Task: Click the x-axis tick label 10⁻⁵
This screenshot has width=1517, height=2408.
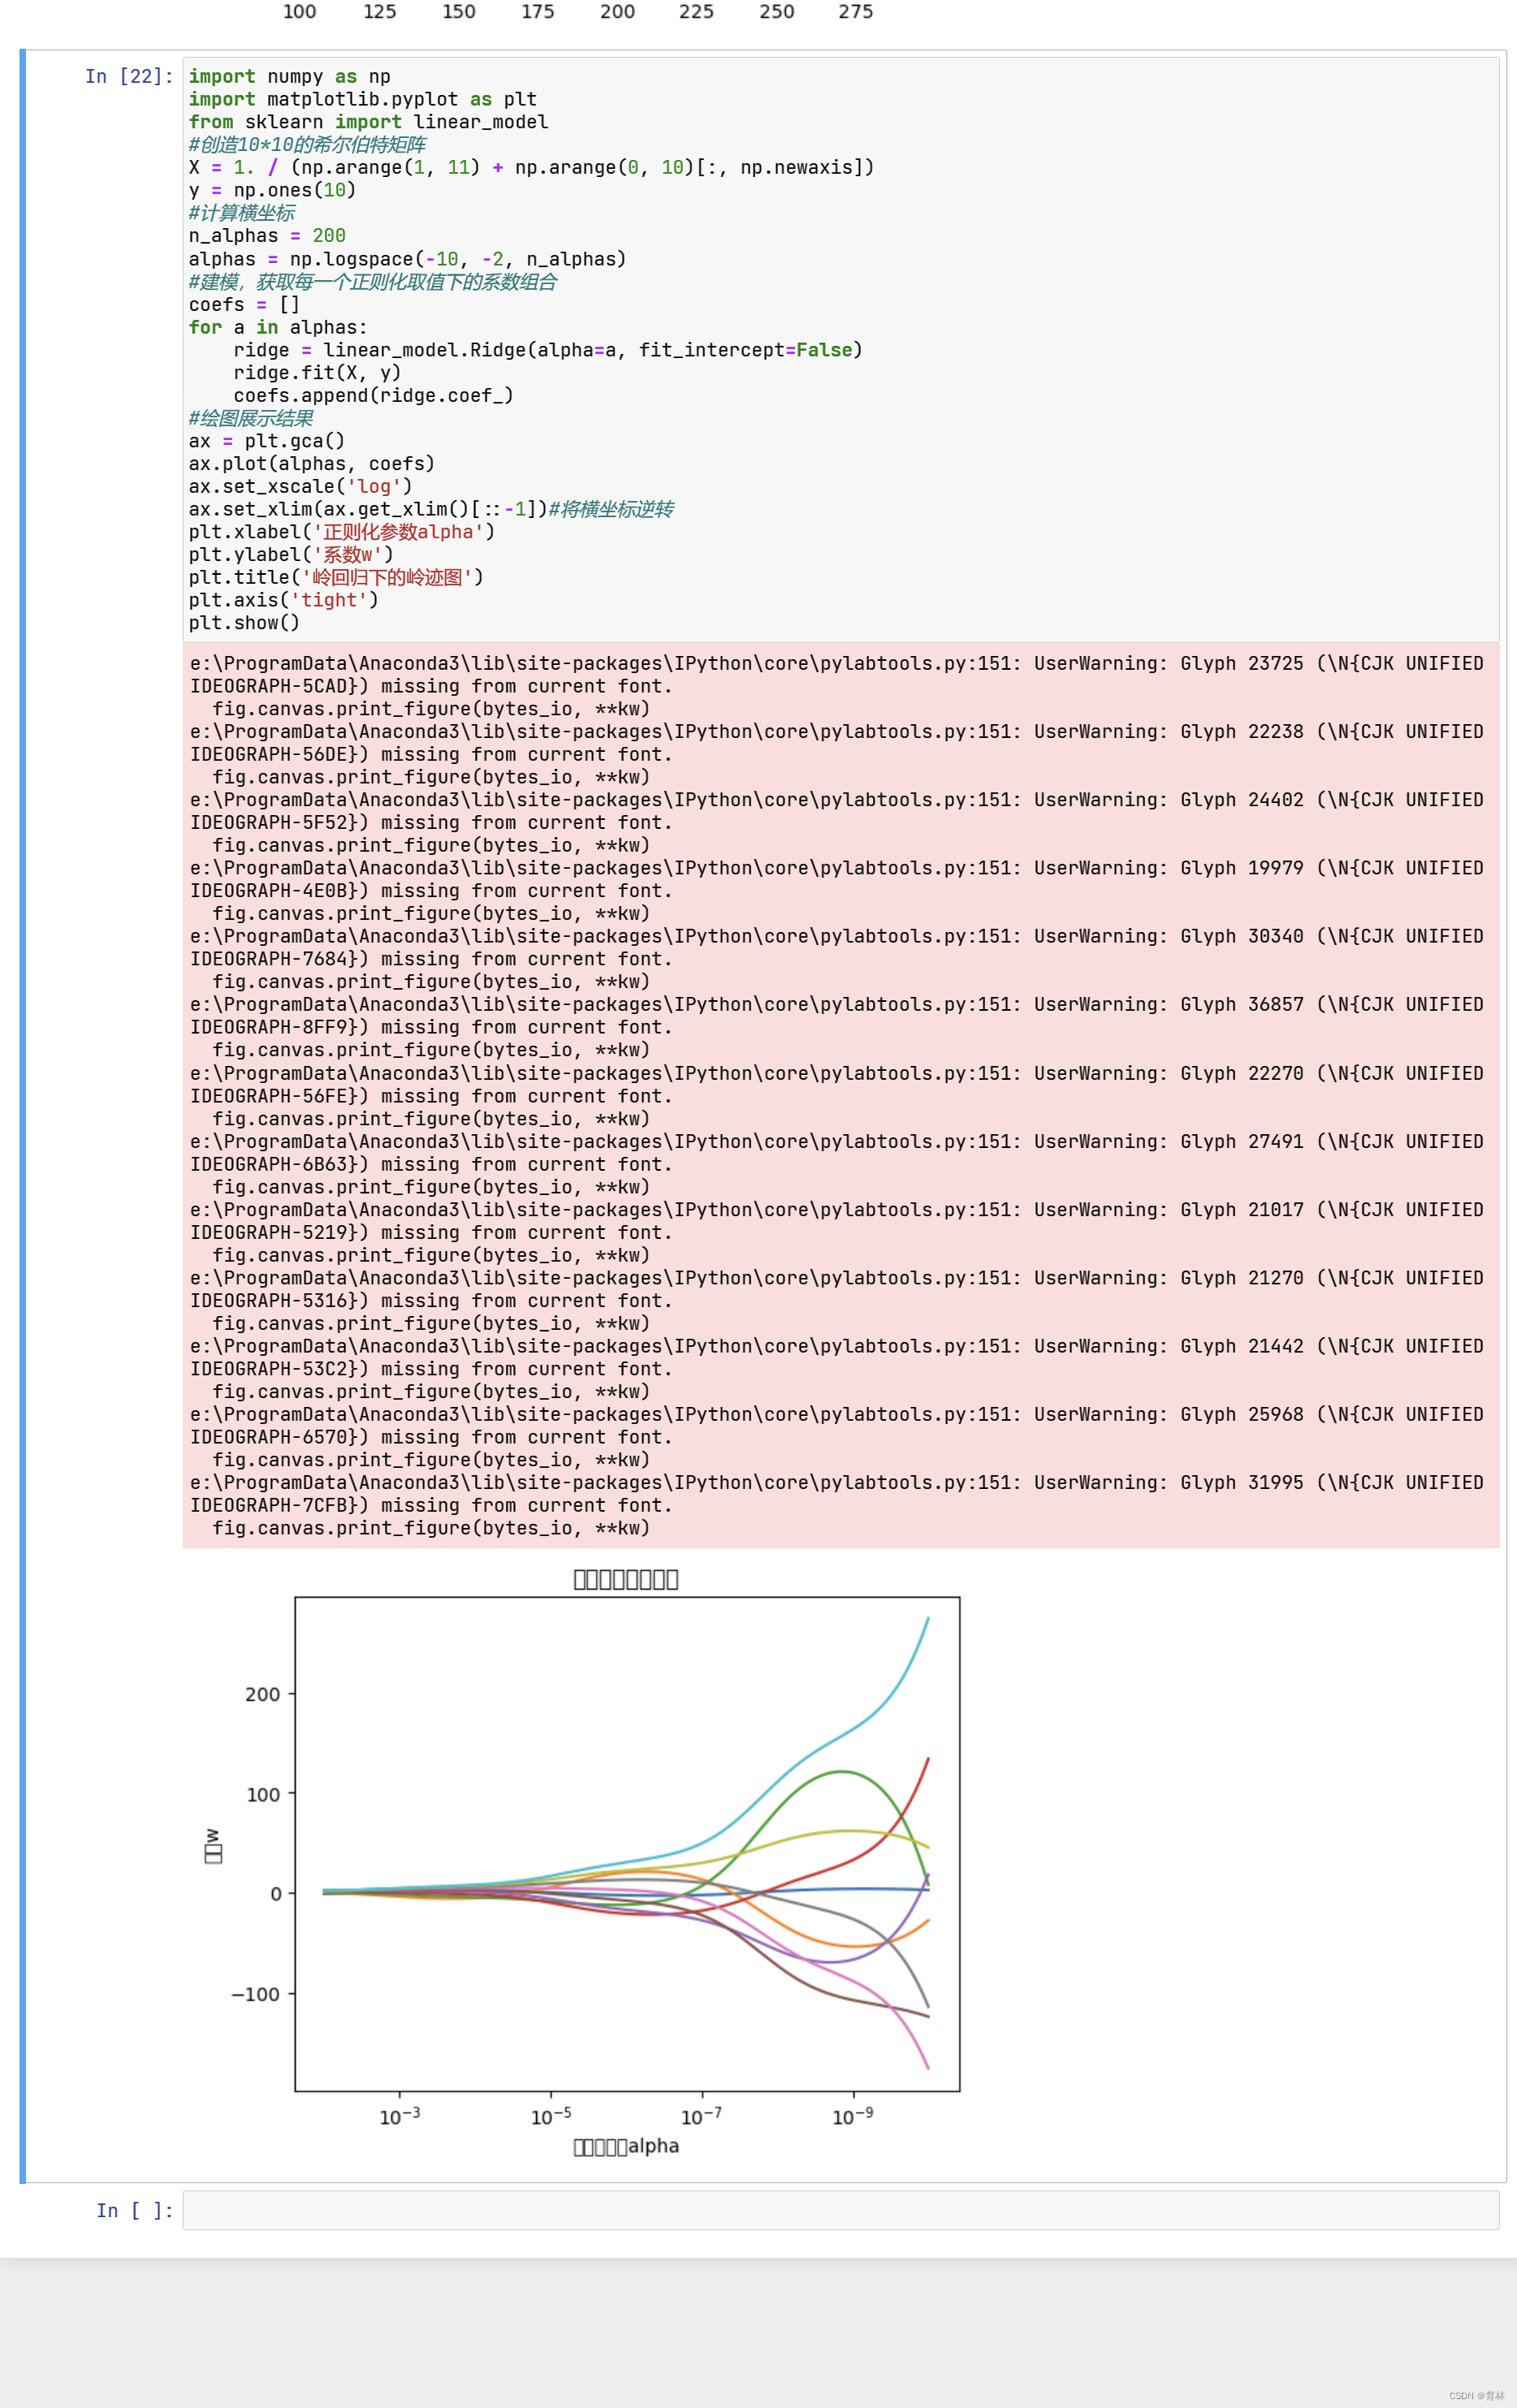Action: coord(551,2116)
